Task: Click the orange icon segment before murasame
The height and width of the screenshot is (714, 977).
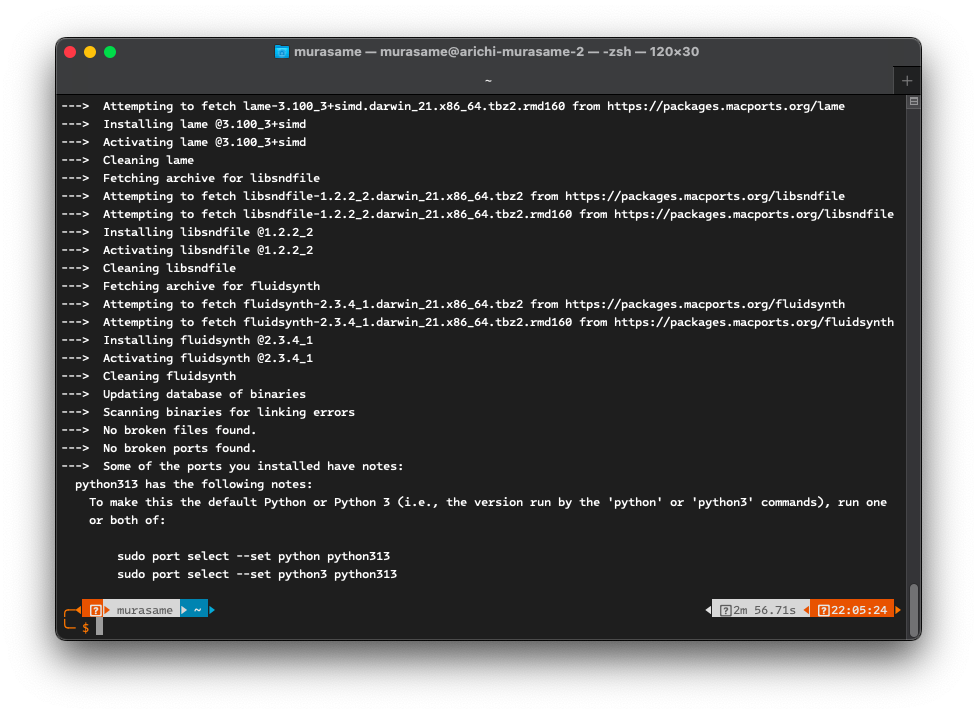Action: [x=95, y=610]
